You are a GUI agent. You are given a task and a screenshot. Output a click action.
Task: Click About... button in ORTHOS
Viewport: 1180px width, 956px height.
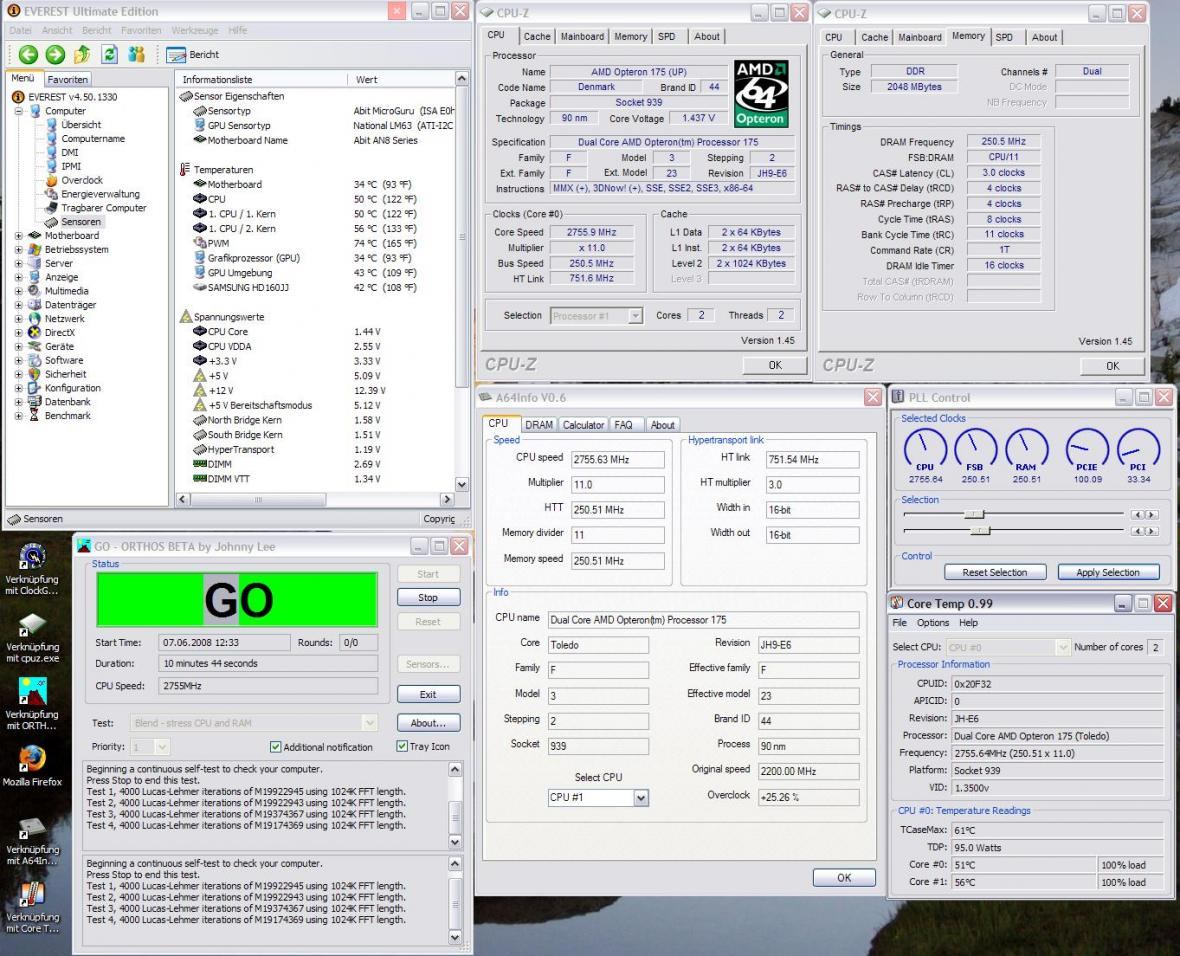(x=428, y=723)
